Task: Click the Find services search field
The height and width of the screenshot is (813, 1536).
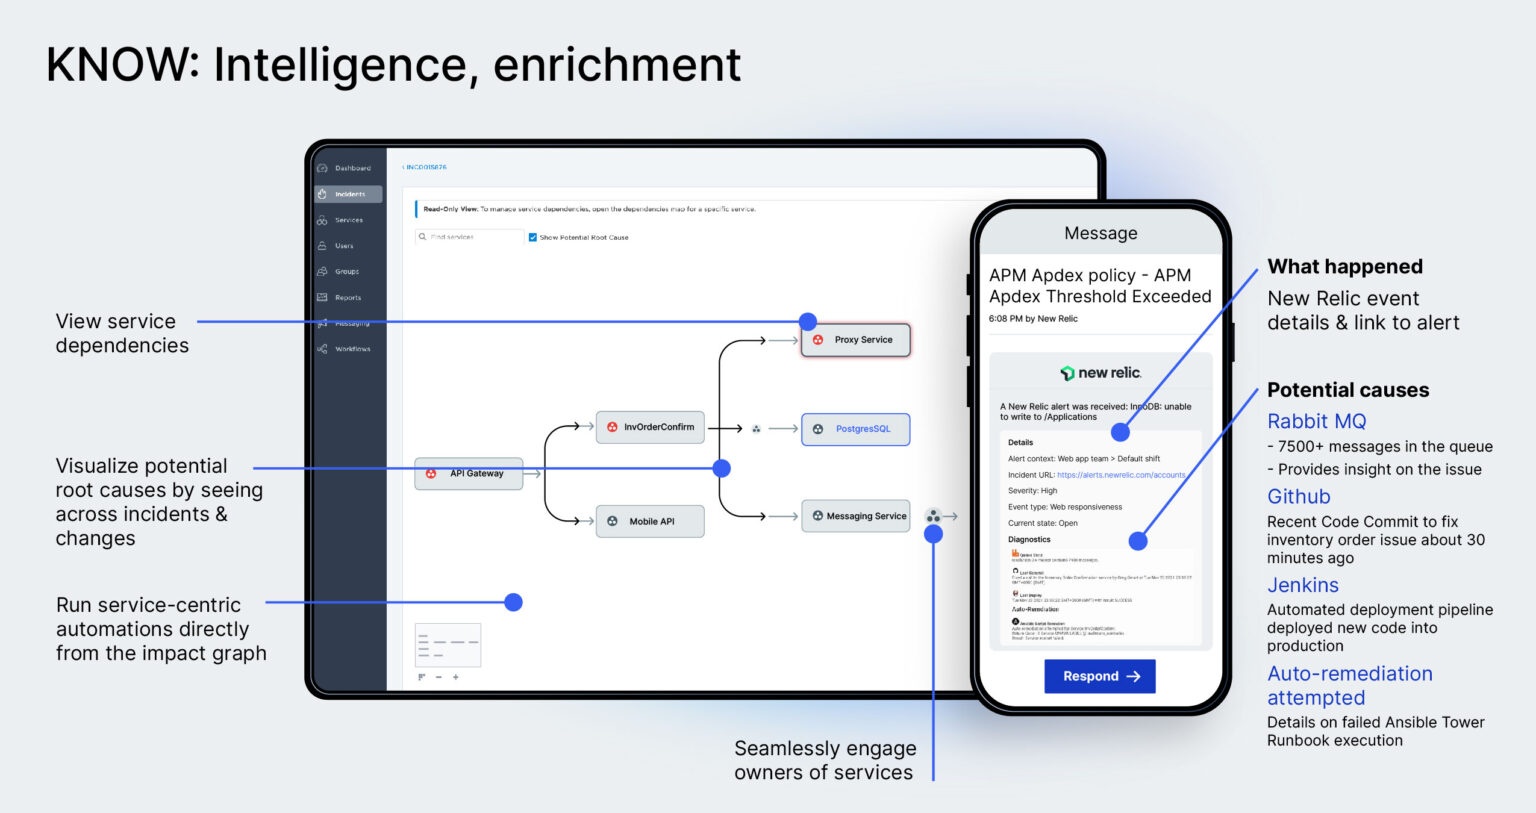Action: point(472,237)
